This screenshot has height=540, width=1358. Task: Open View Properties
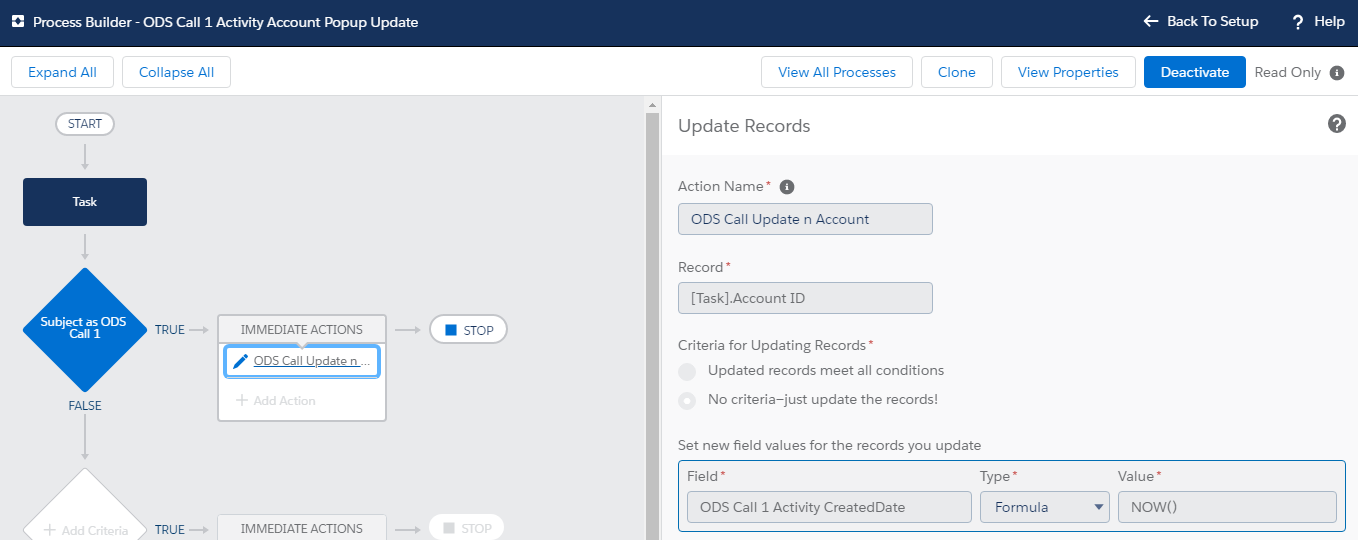[x=1067, y=72]
